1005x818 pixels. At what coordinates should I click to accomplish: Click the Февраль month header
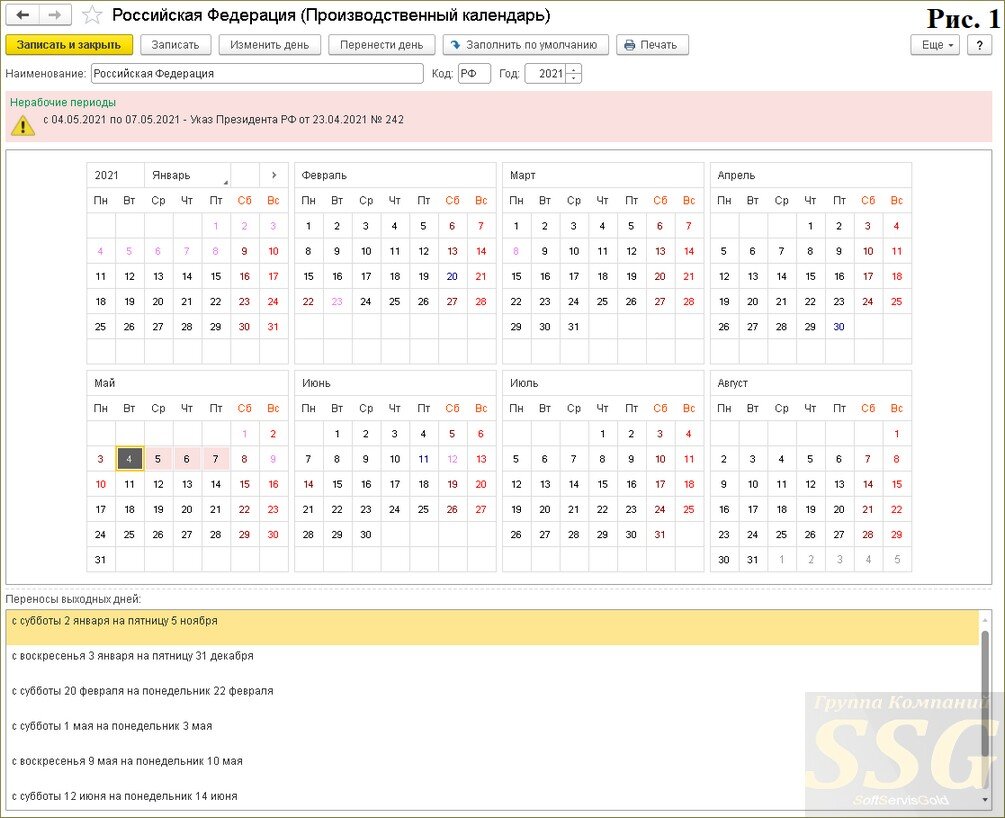[395, 175]
